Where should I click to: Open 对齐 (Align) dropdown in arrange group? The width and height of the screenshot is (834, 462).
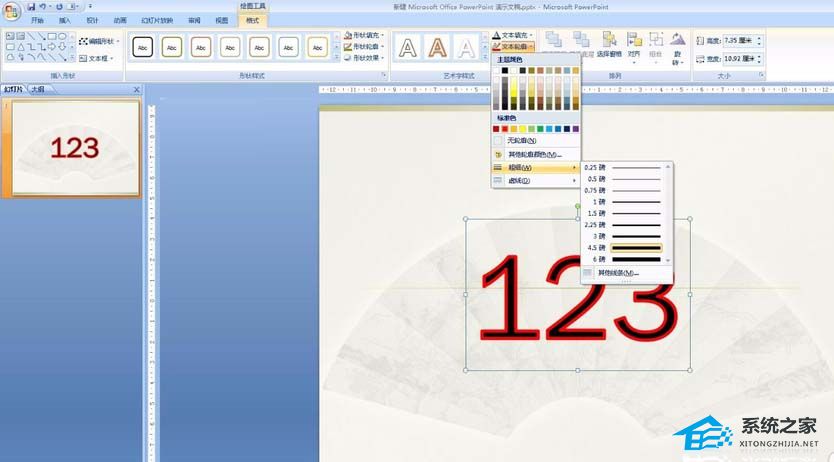(x=634, y=48)
